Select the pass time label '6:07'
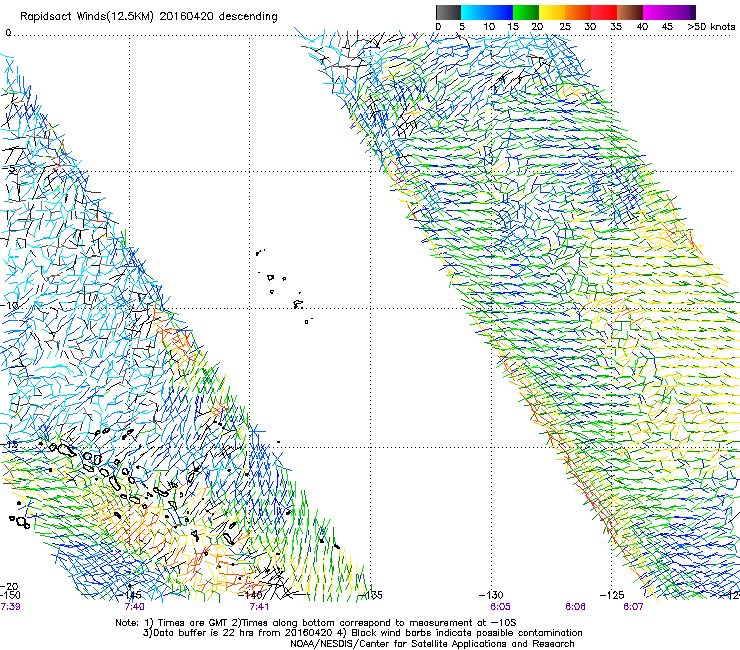The image size is (740, 650). pos(633,606)
